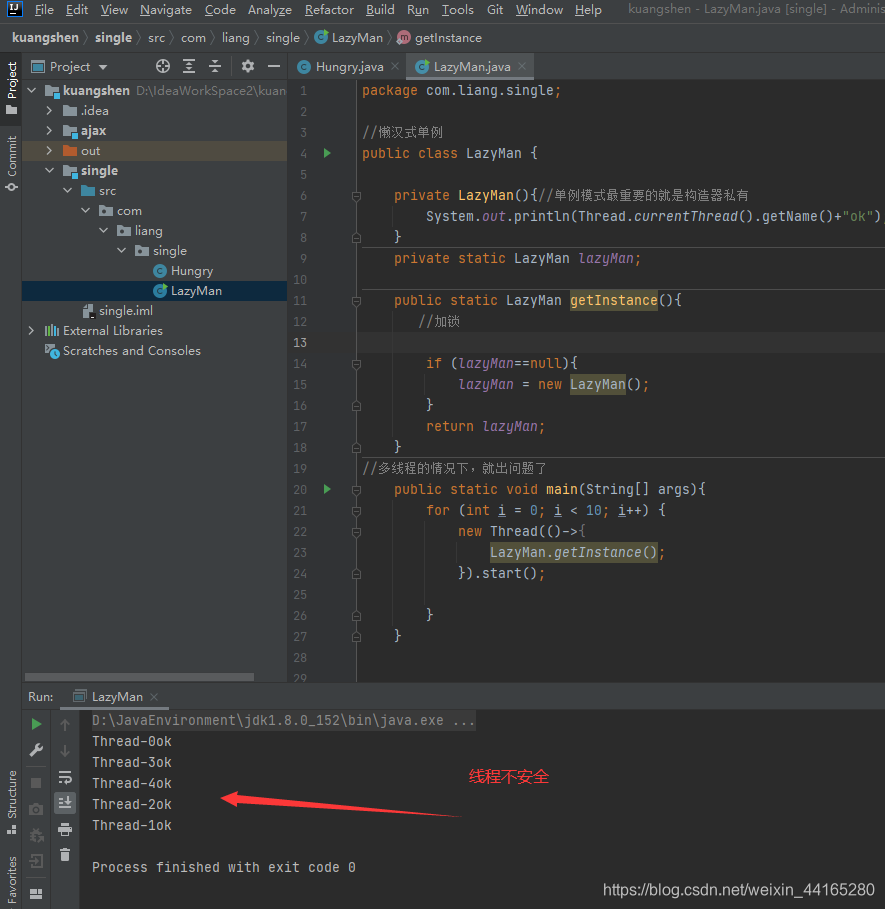The image size is (885, 909).
Task: Open Project panel settings gear
Action: [x=248, y=66]
